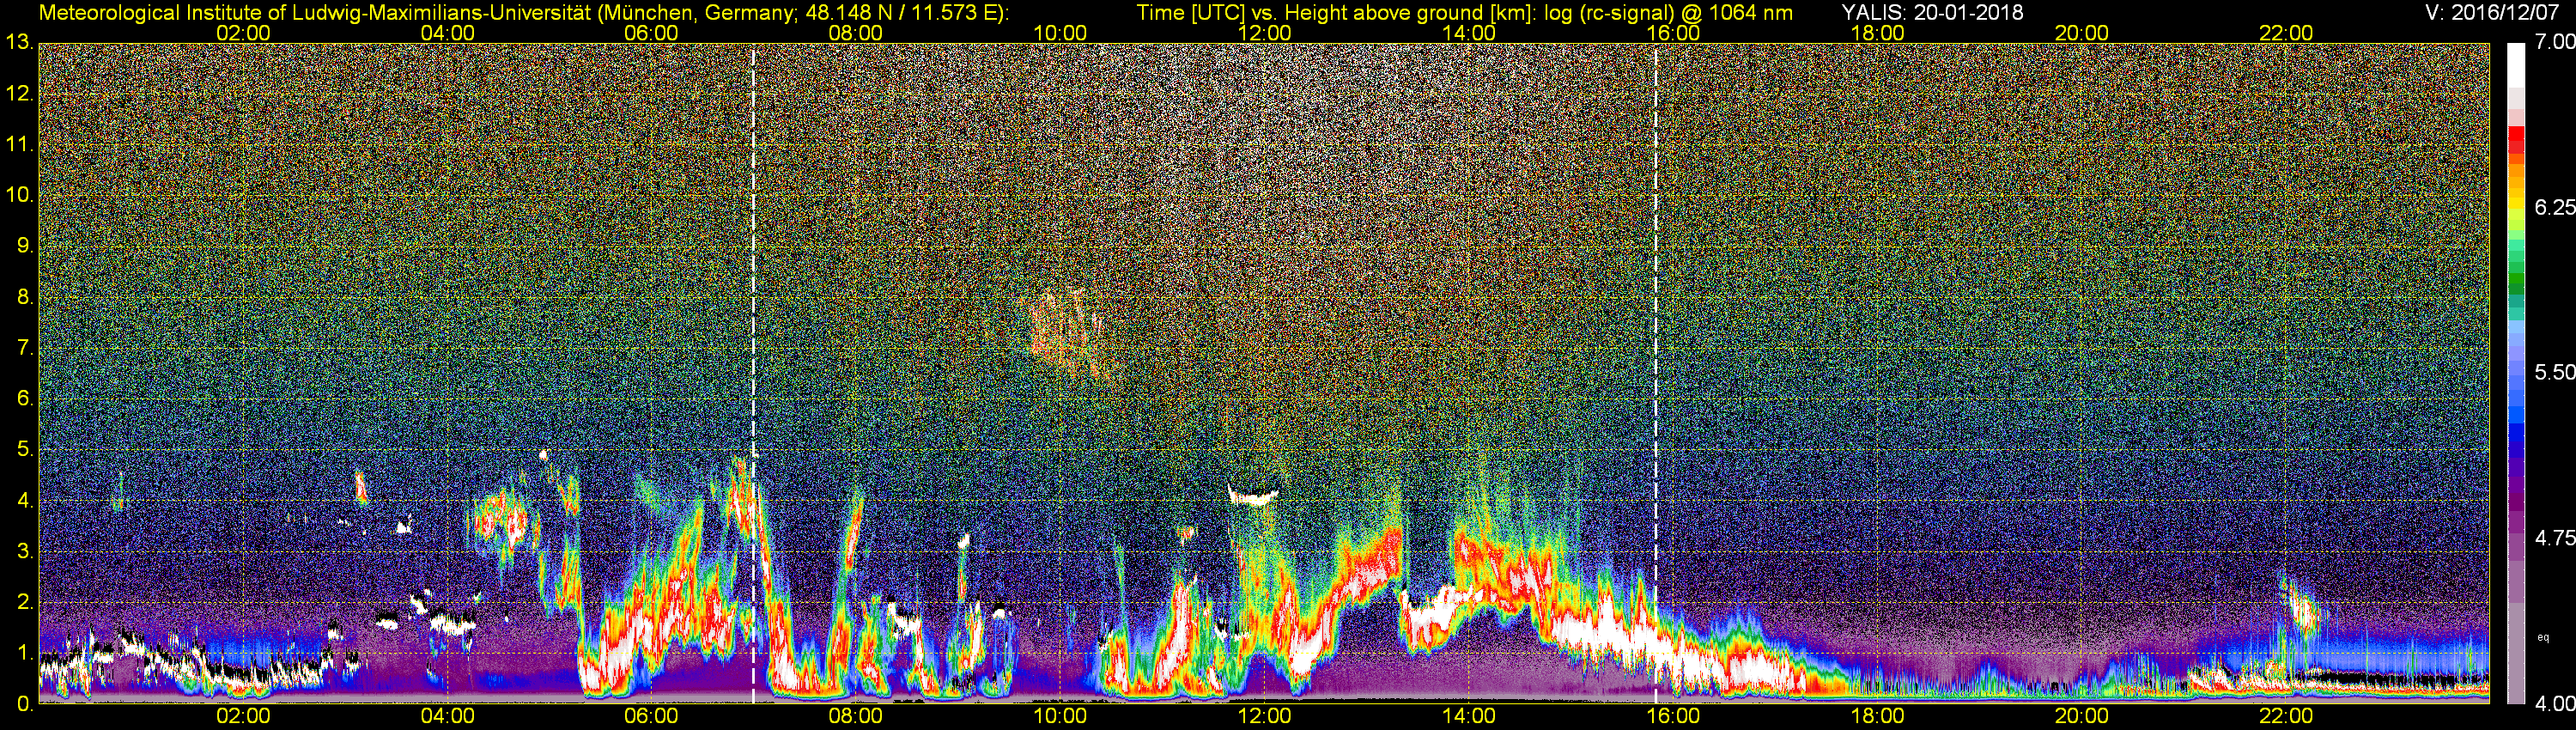Click the 'log (rc-signal) @ 1064 nm' text

(1668, 13)
